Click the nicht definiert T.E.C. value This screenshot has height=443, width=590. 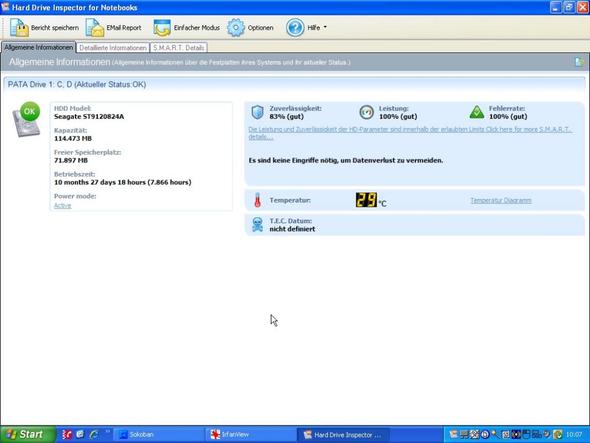point(292,229)
